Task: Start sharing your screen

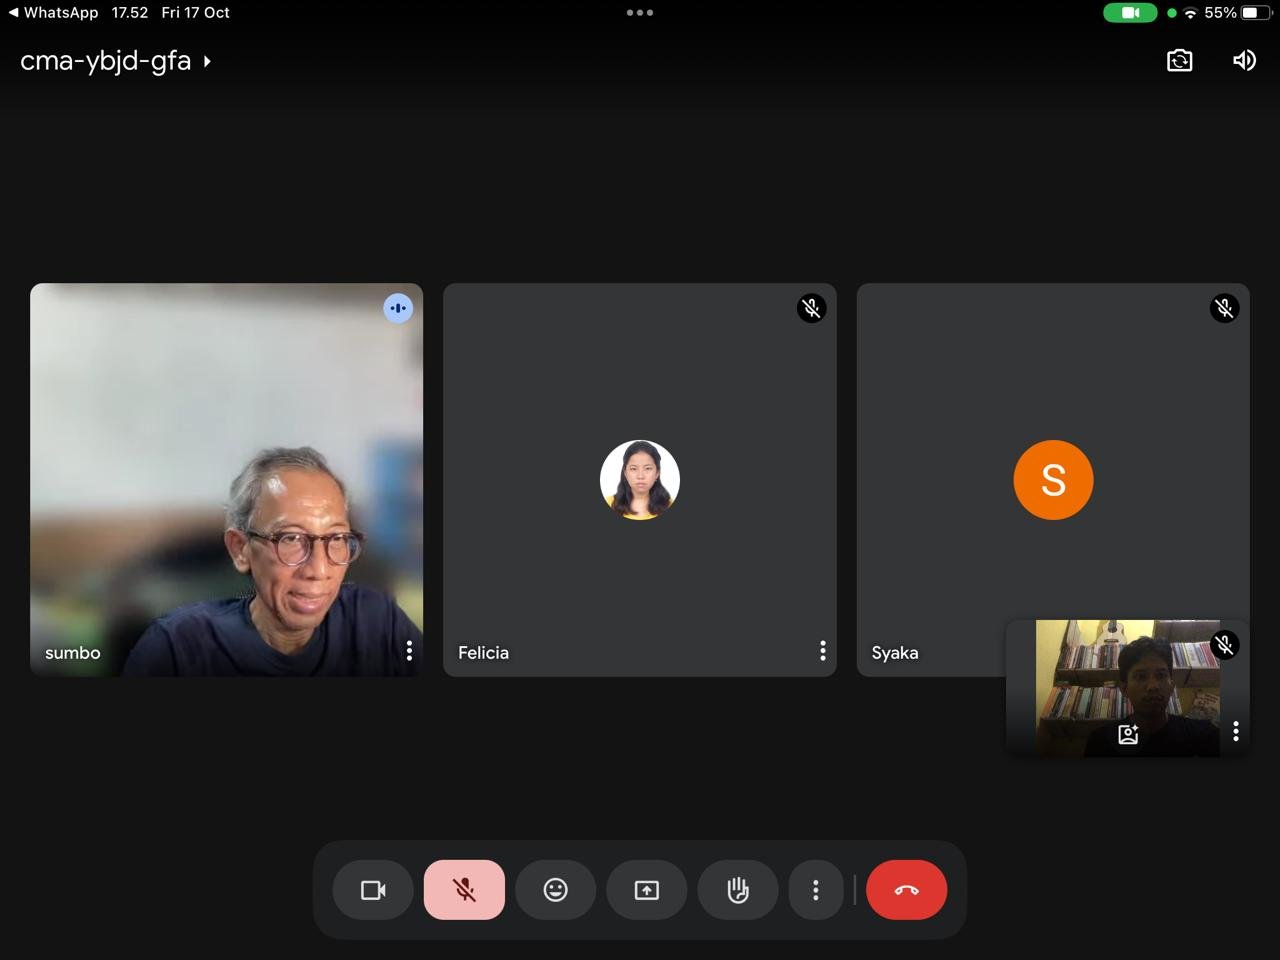Action: point(647,890)
